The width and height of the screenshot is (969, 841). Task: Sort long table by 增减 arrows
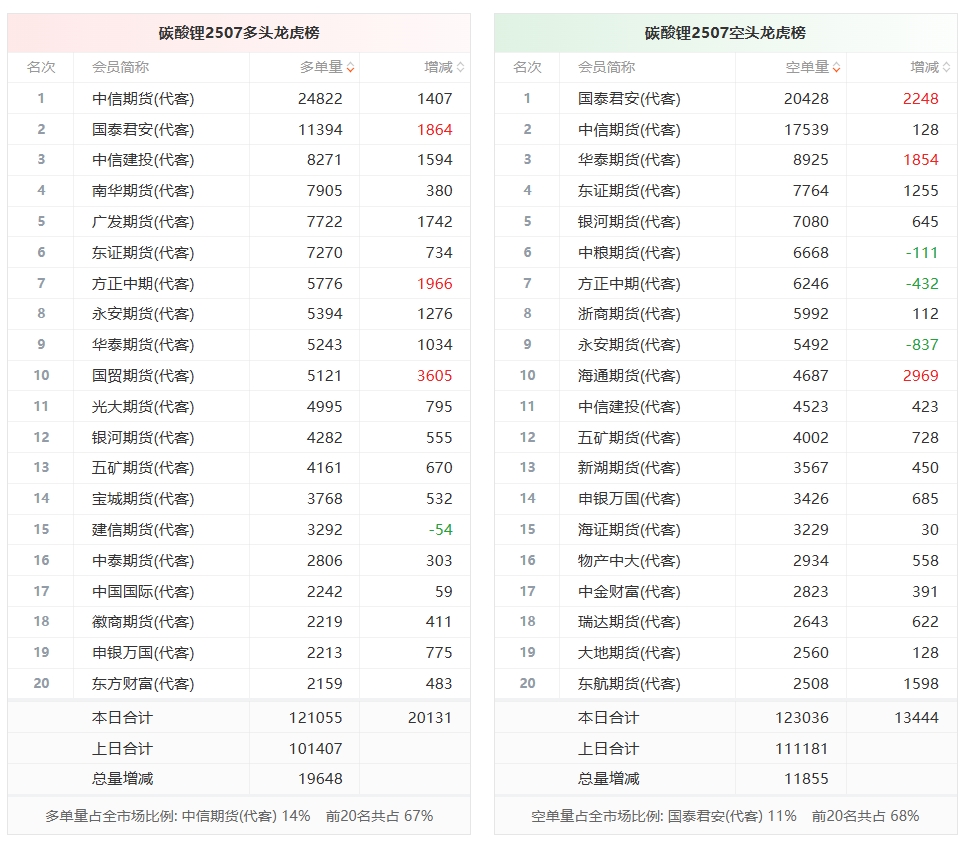(460, 68)
